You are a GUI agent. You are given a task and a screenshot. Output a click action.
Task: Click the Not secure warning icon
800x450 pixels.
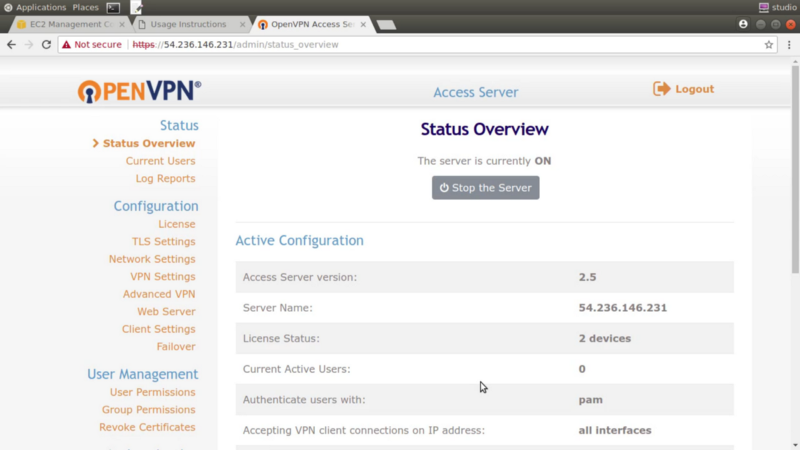pos(66,44)
